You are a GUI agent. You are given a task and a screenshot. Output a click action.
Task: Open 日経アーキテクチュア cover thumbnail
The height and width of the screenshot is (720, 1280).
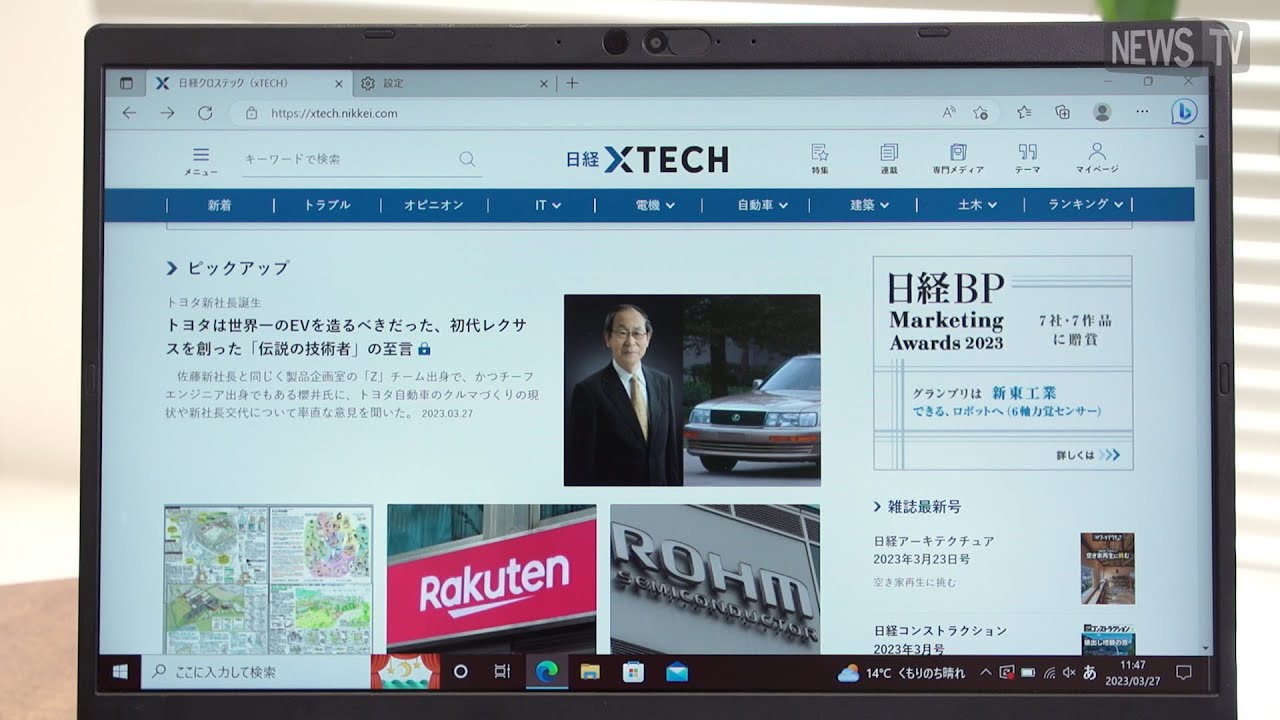(1107, 568)
